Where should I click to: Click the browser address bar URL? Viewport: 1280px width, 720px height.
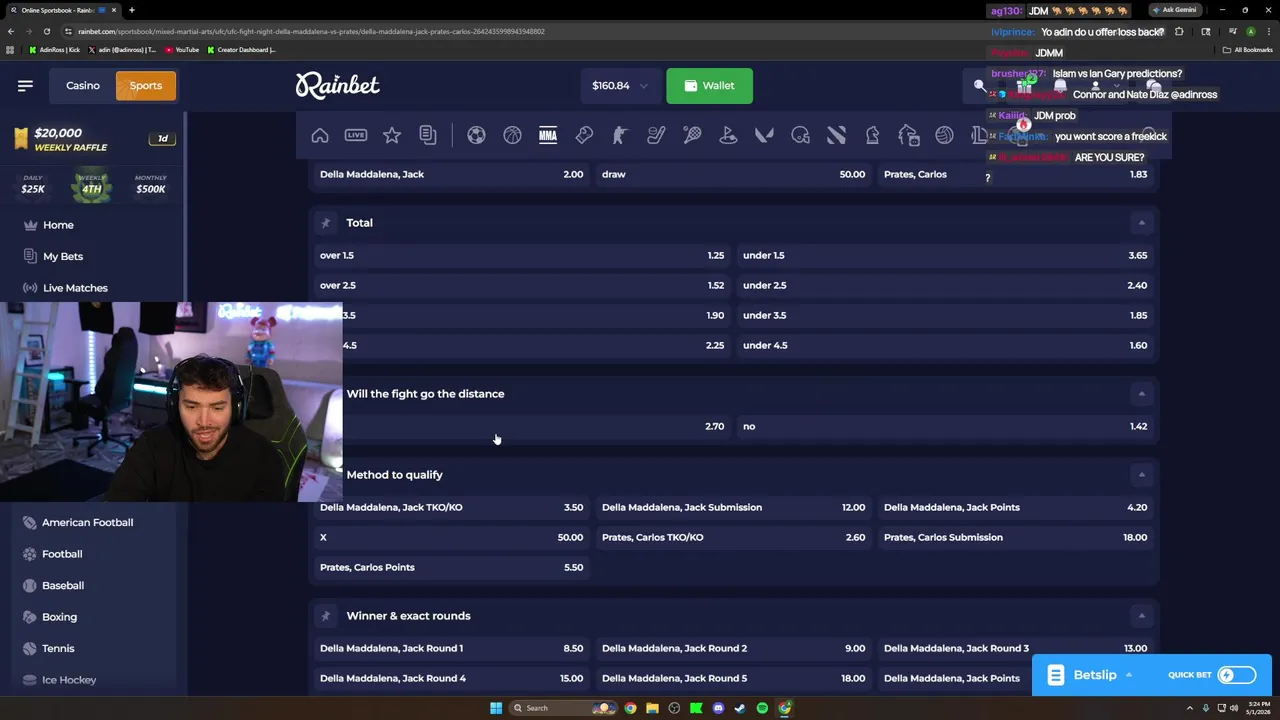pyautogui.click(x=311, y=31)
